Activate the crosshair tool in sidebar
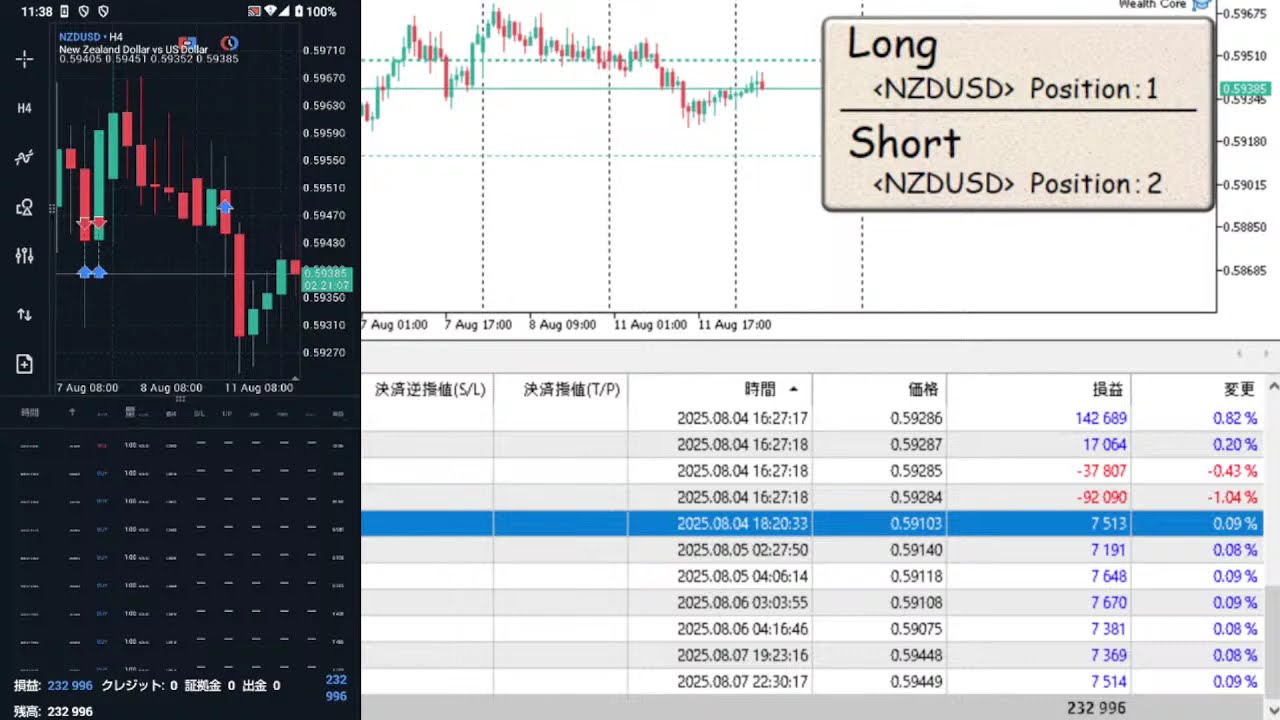The image size is (1280, 720). [x=25, y=59]
